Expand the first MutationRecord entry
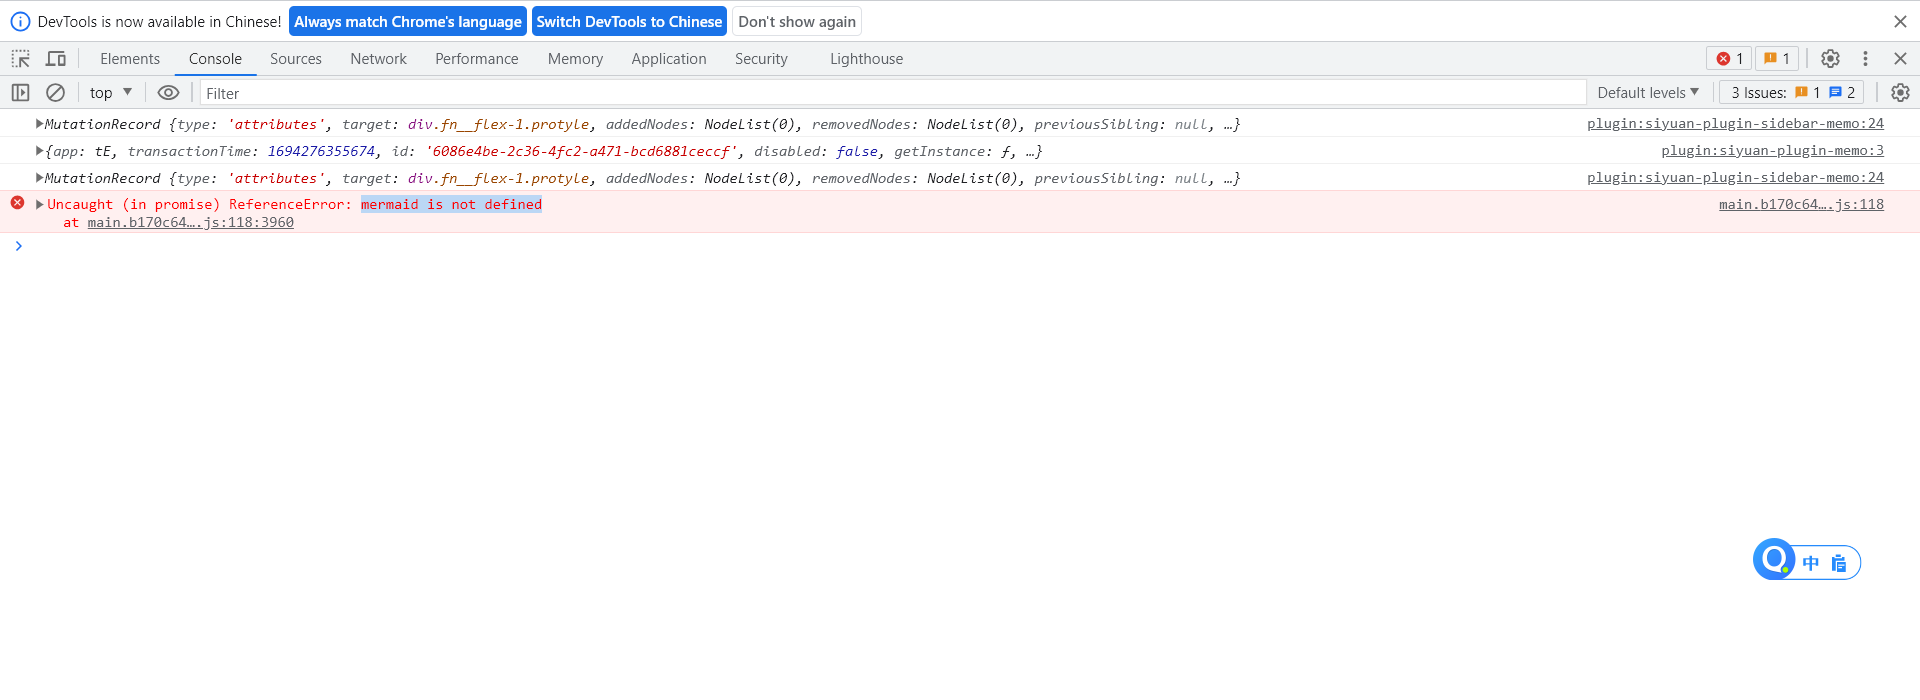1920x700 pixels. click(39, 124)
